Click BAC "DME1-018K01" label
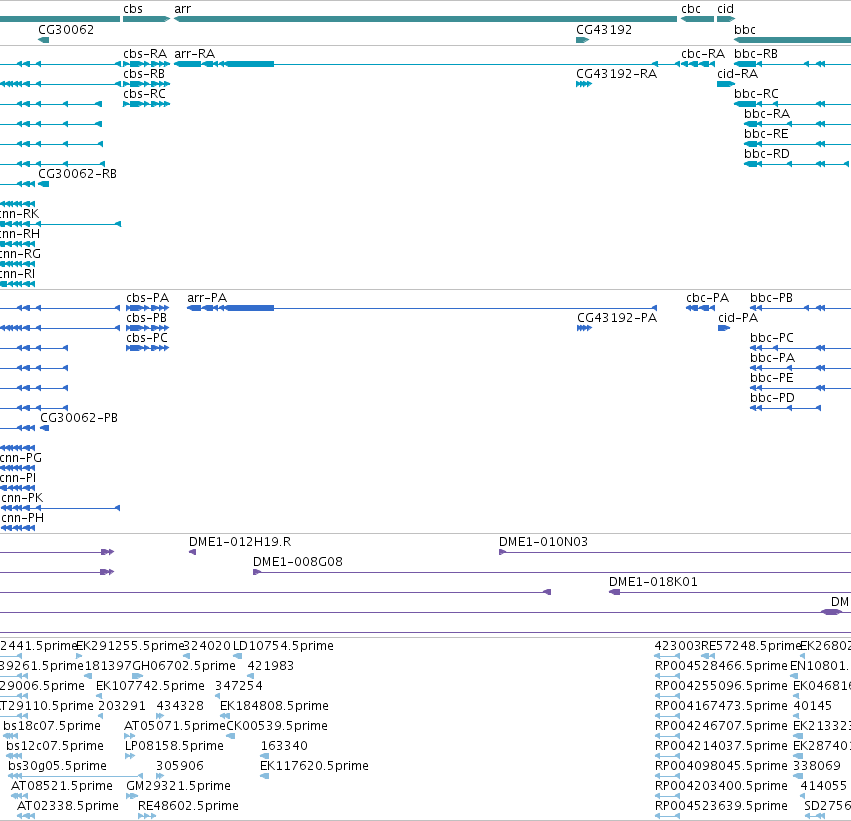851x821 pixels. pos(653,583)
